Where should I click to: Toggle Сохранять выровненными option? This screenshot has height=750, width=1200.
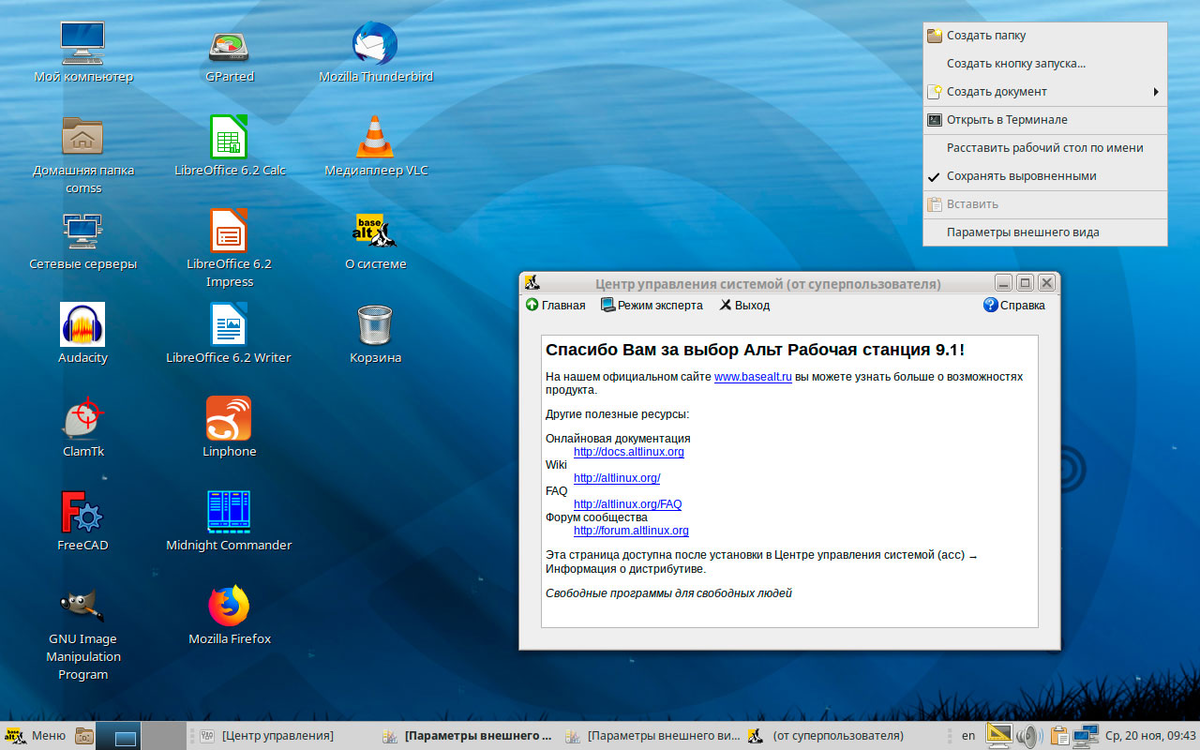tap(1045, 176)
